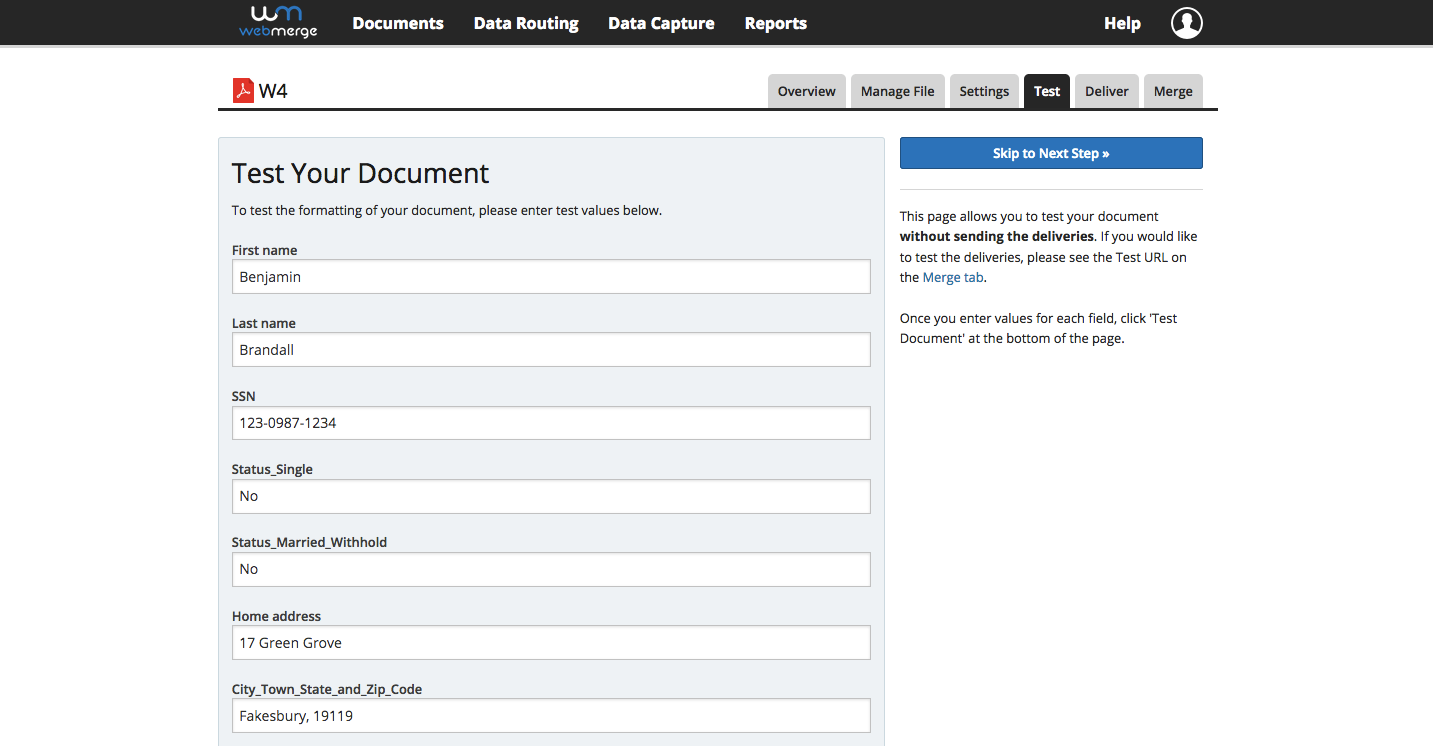Click the First name label
This screenshot has width=1433, height=746.
[x=264, y=250]
